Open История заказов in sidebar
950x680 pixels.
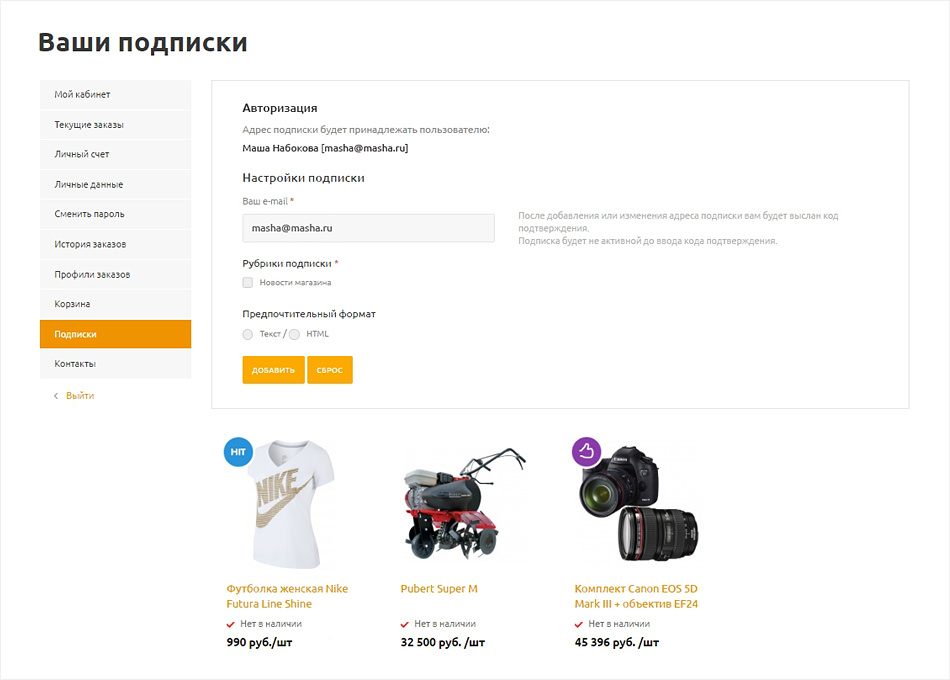(x=115, y=244)
